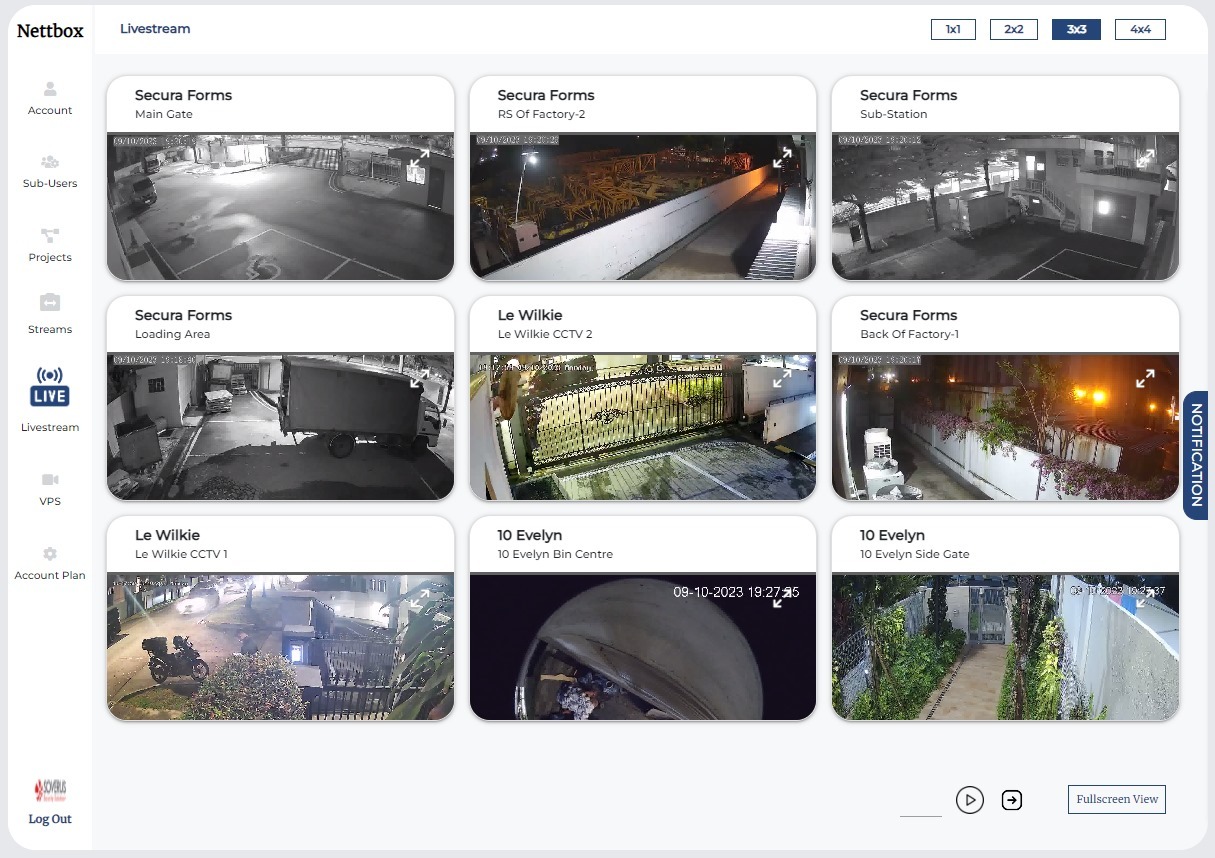Select the active 3x3 grid layout
1215x858 pixels.
click(1076, 30)
